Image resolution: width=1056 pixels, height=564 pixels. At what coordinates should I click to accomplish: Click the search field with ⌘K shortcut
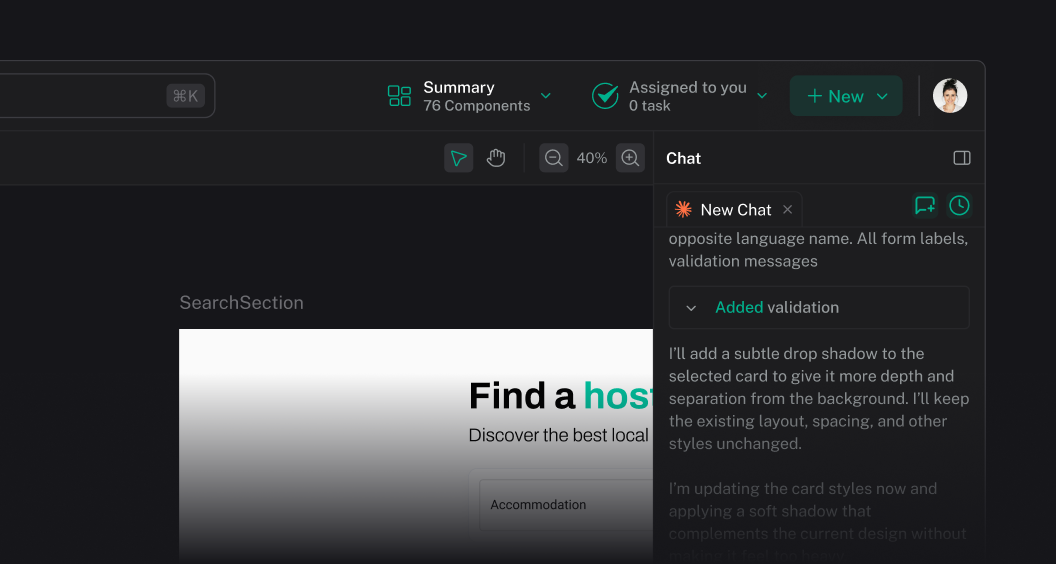[x=108, y=96]
